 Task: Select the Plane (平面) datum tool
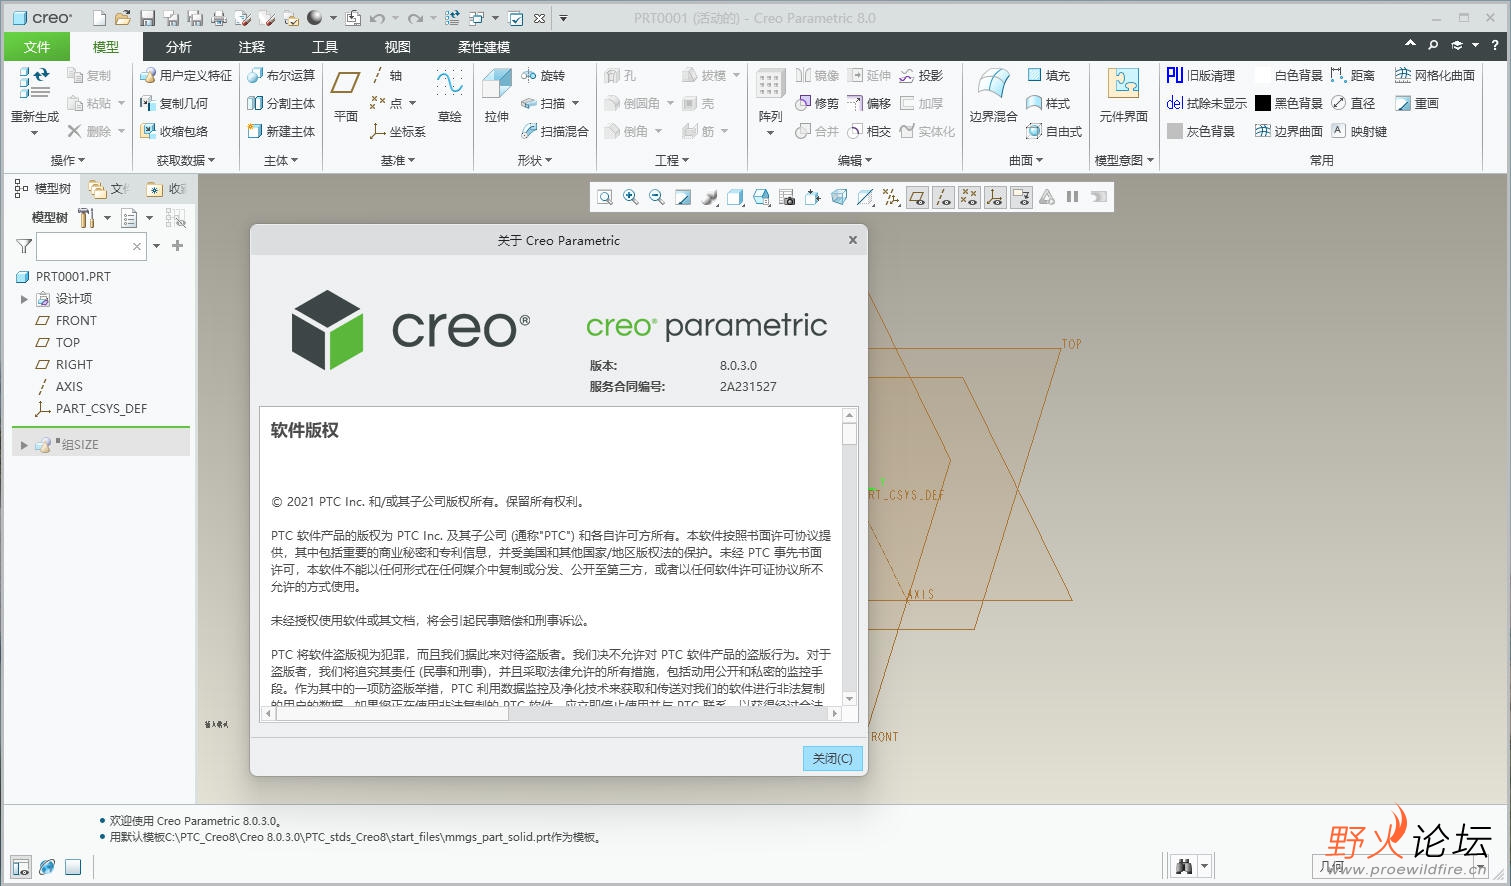point(346,95)
